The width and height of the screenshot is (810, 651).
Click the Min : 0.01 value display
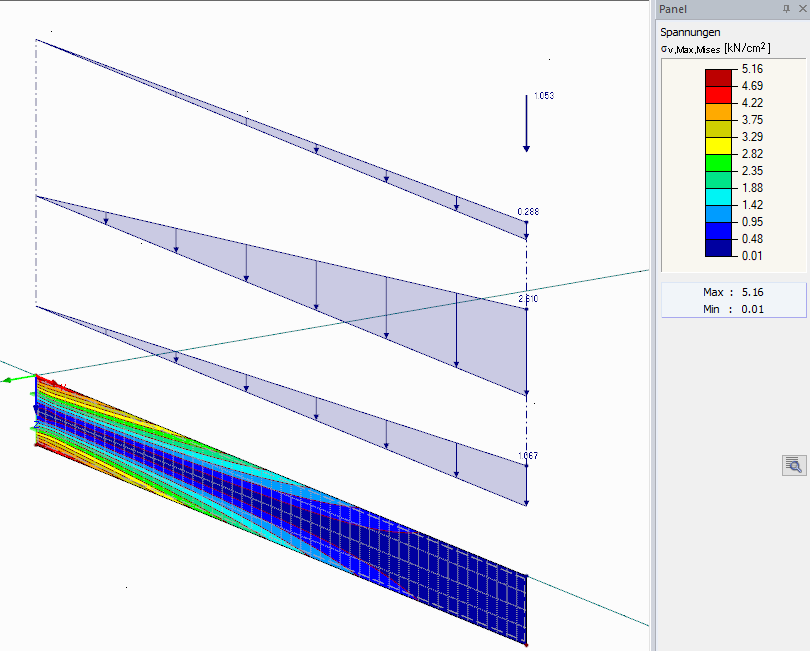pos(733,307)
